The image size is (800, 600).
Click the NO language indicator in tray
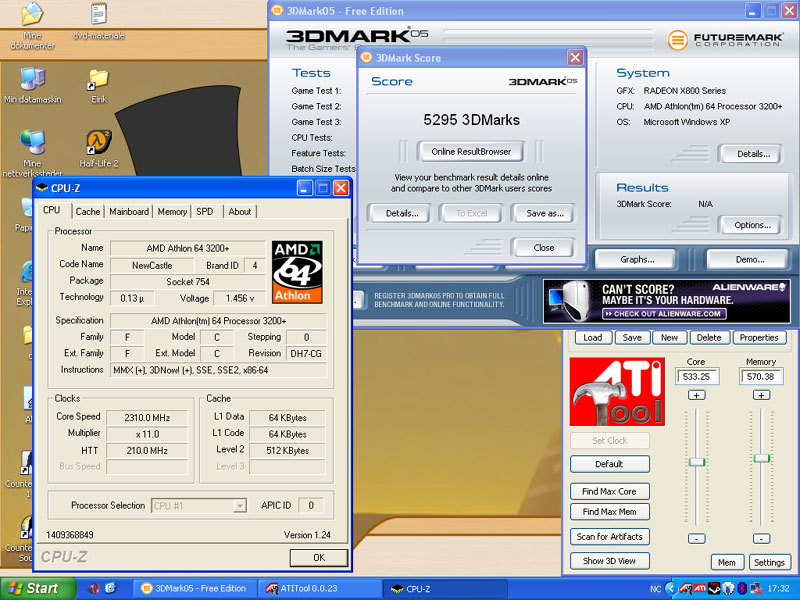656,589
